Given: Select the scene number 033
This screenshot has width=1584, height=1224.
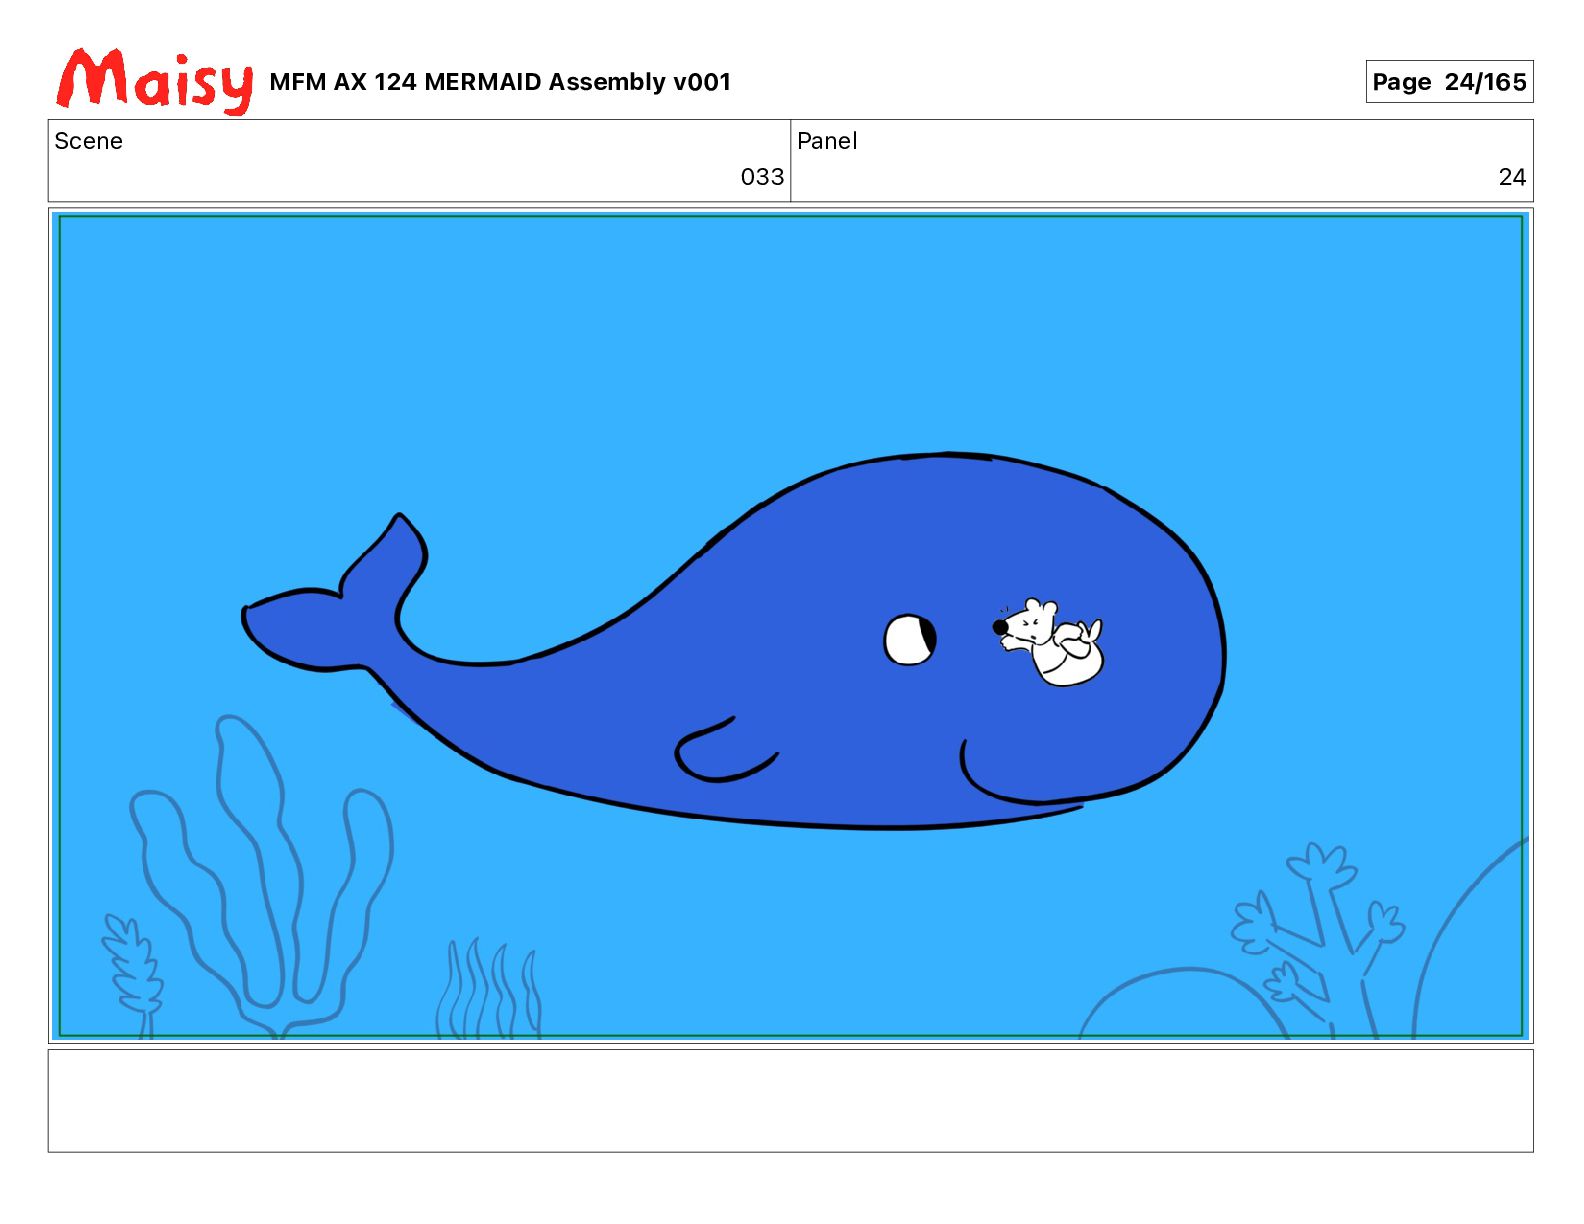Looking at the screenshot, I should (x=762, y=177).
